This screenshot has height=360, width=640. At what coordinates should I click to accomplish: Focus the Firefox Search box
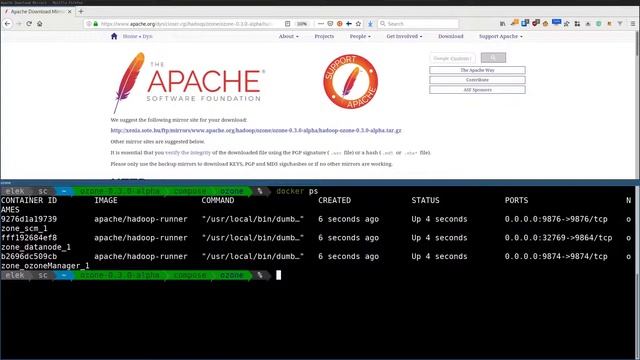[418, 24]
